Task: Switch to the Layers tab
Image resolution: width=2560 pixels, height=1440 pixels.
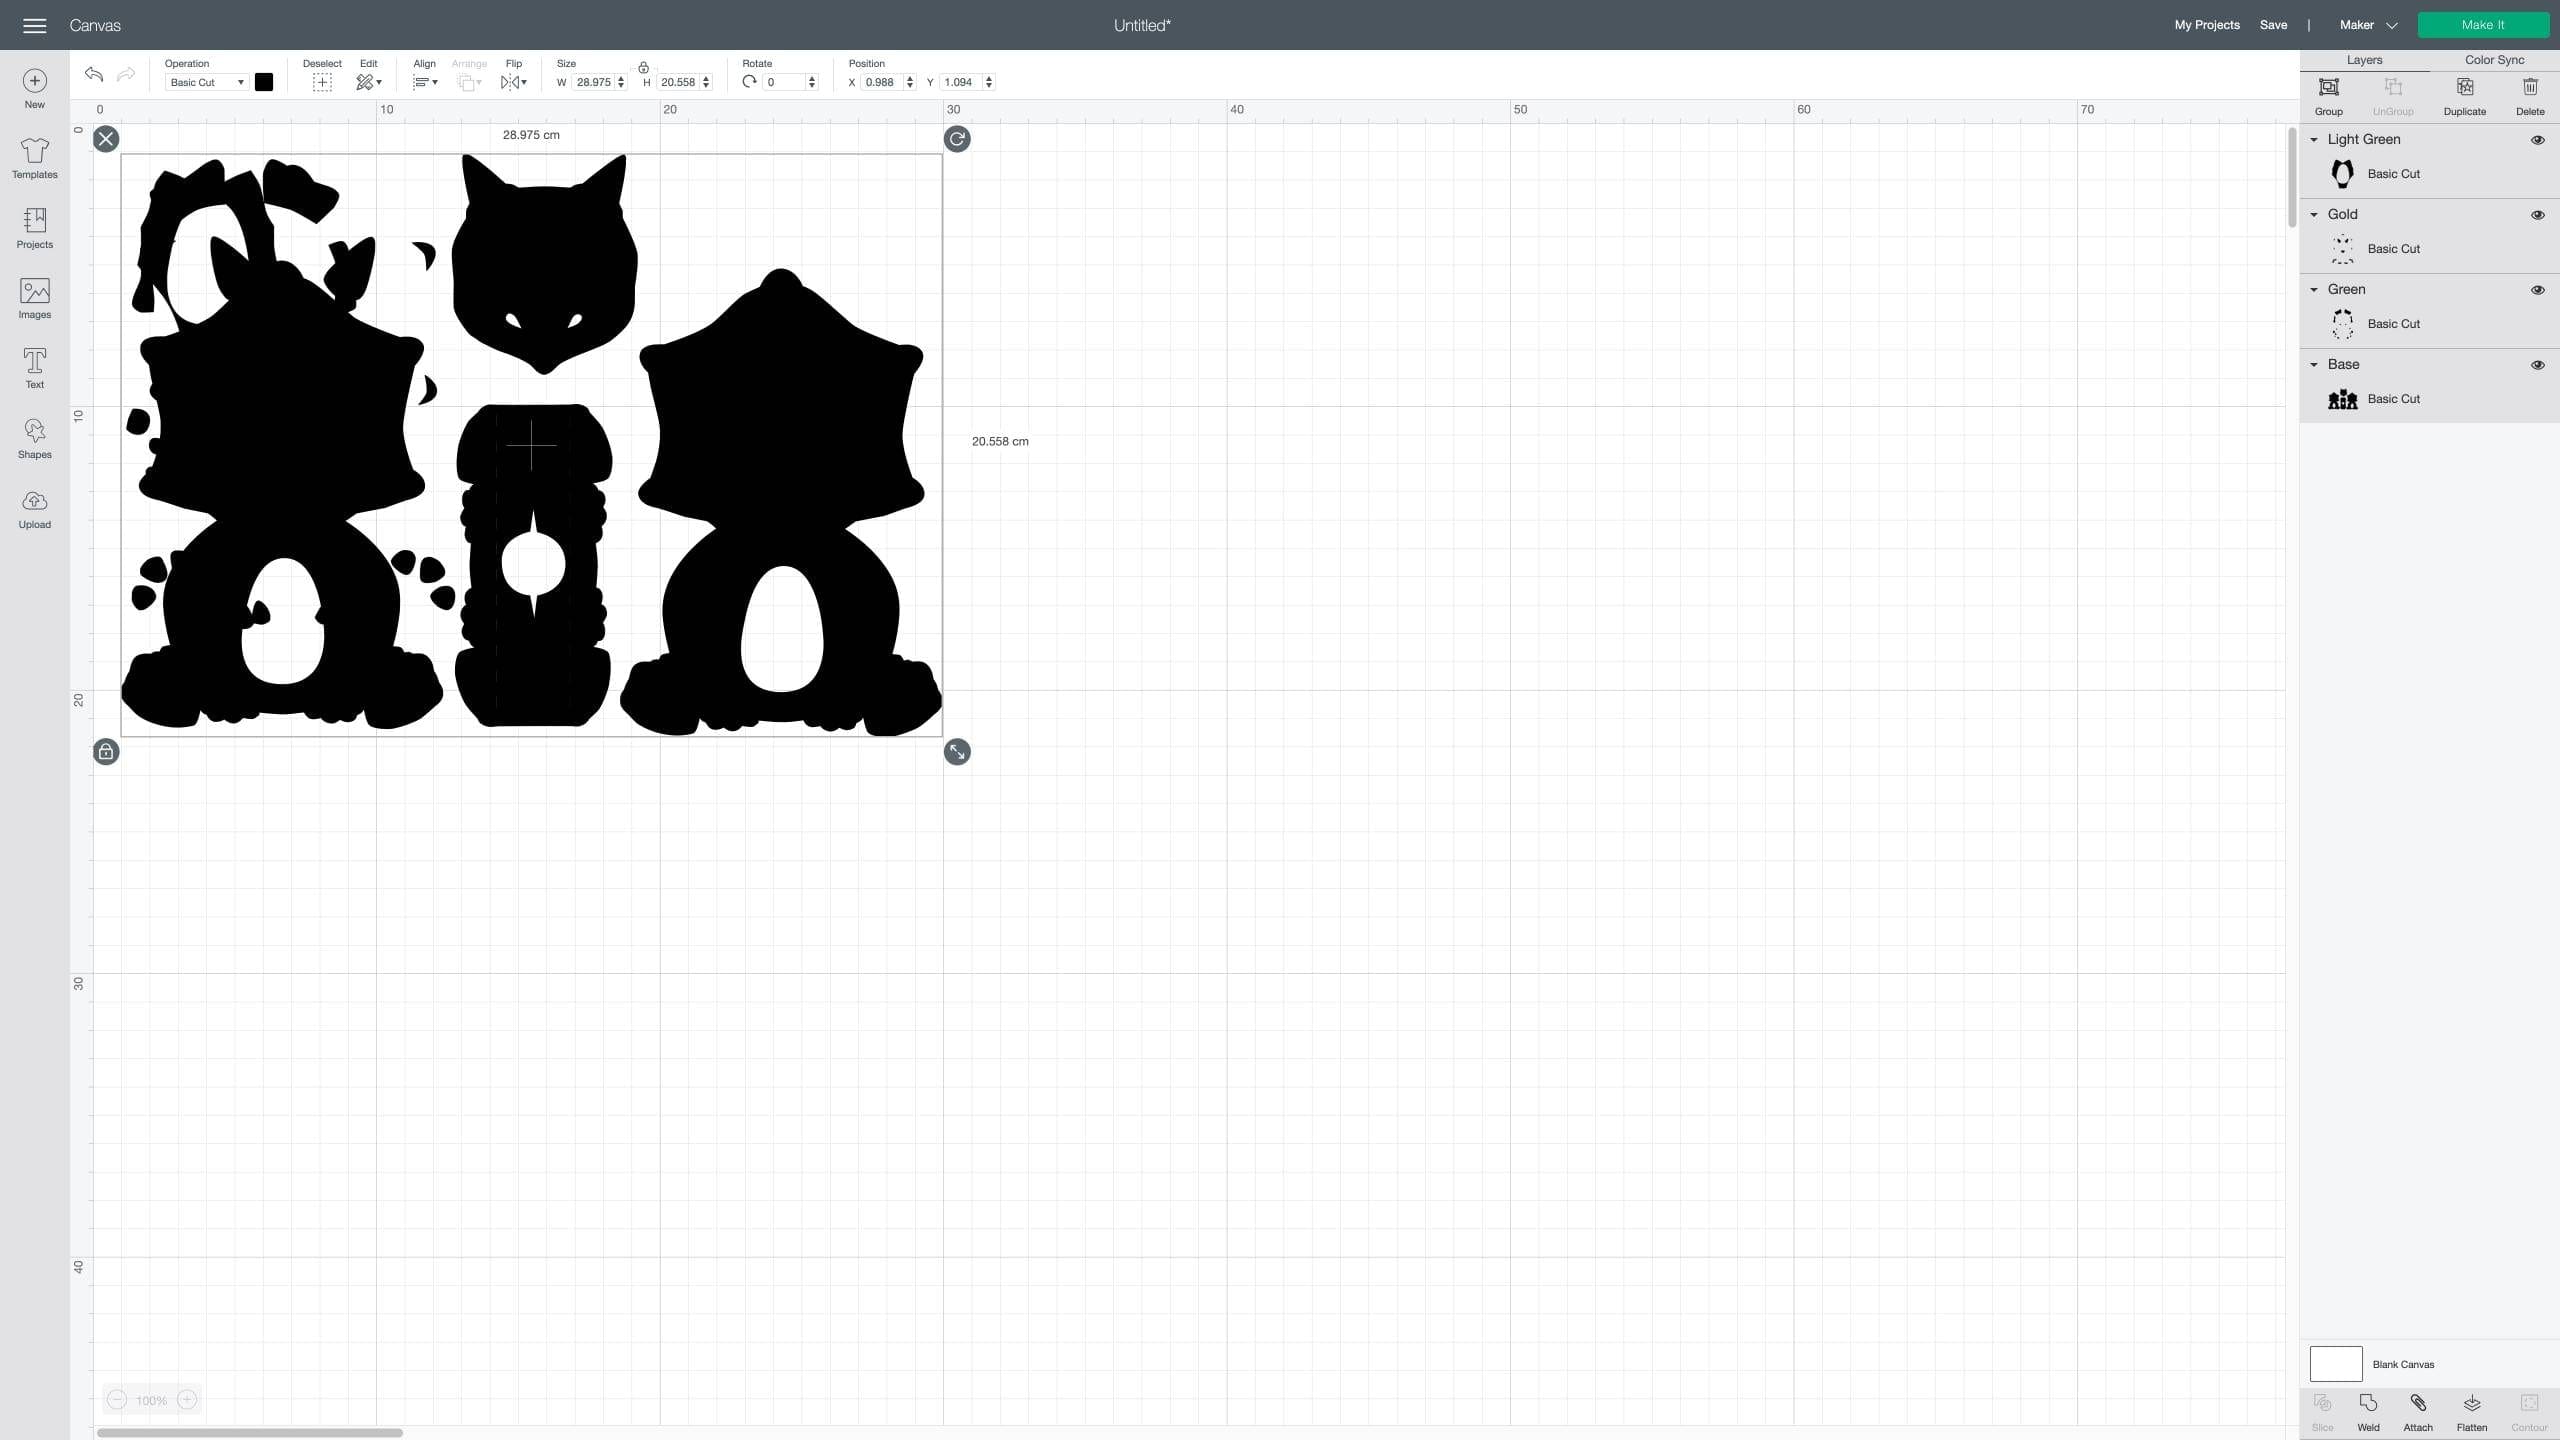Action: 2364,60
